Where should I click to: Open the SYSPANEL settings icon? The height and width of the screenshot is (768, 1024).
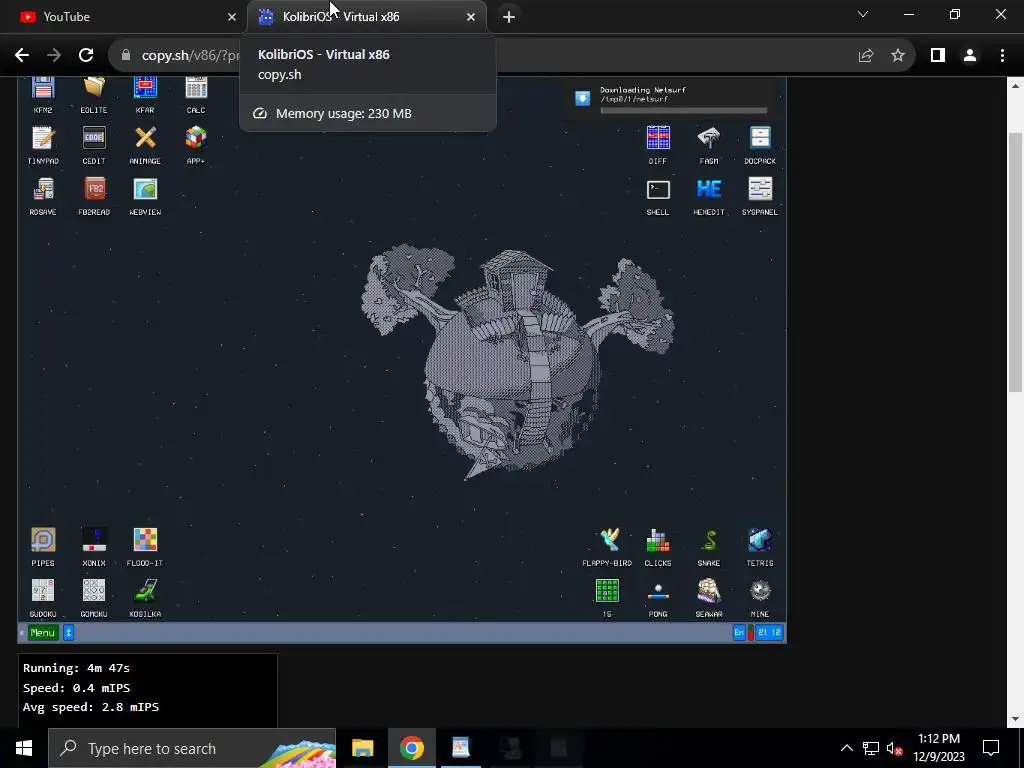(x=760, y=196)
